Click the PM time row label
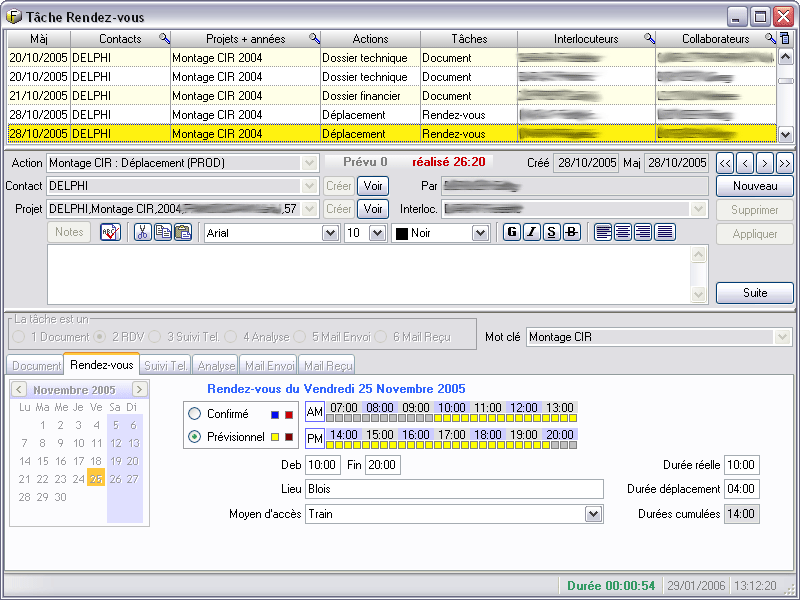800x600 pixels. tap(315, 438)
